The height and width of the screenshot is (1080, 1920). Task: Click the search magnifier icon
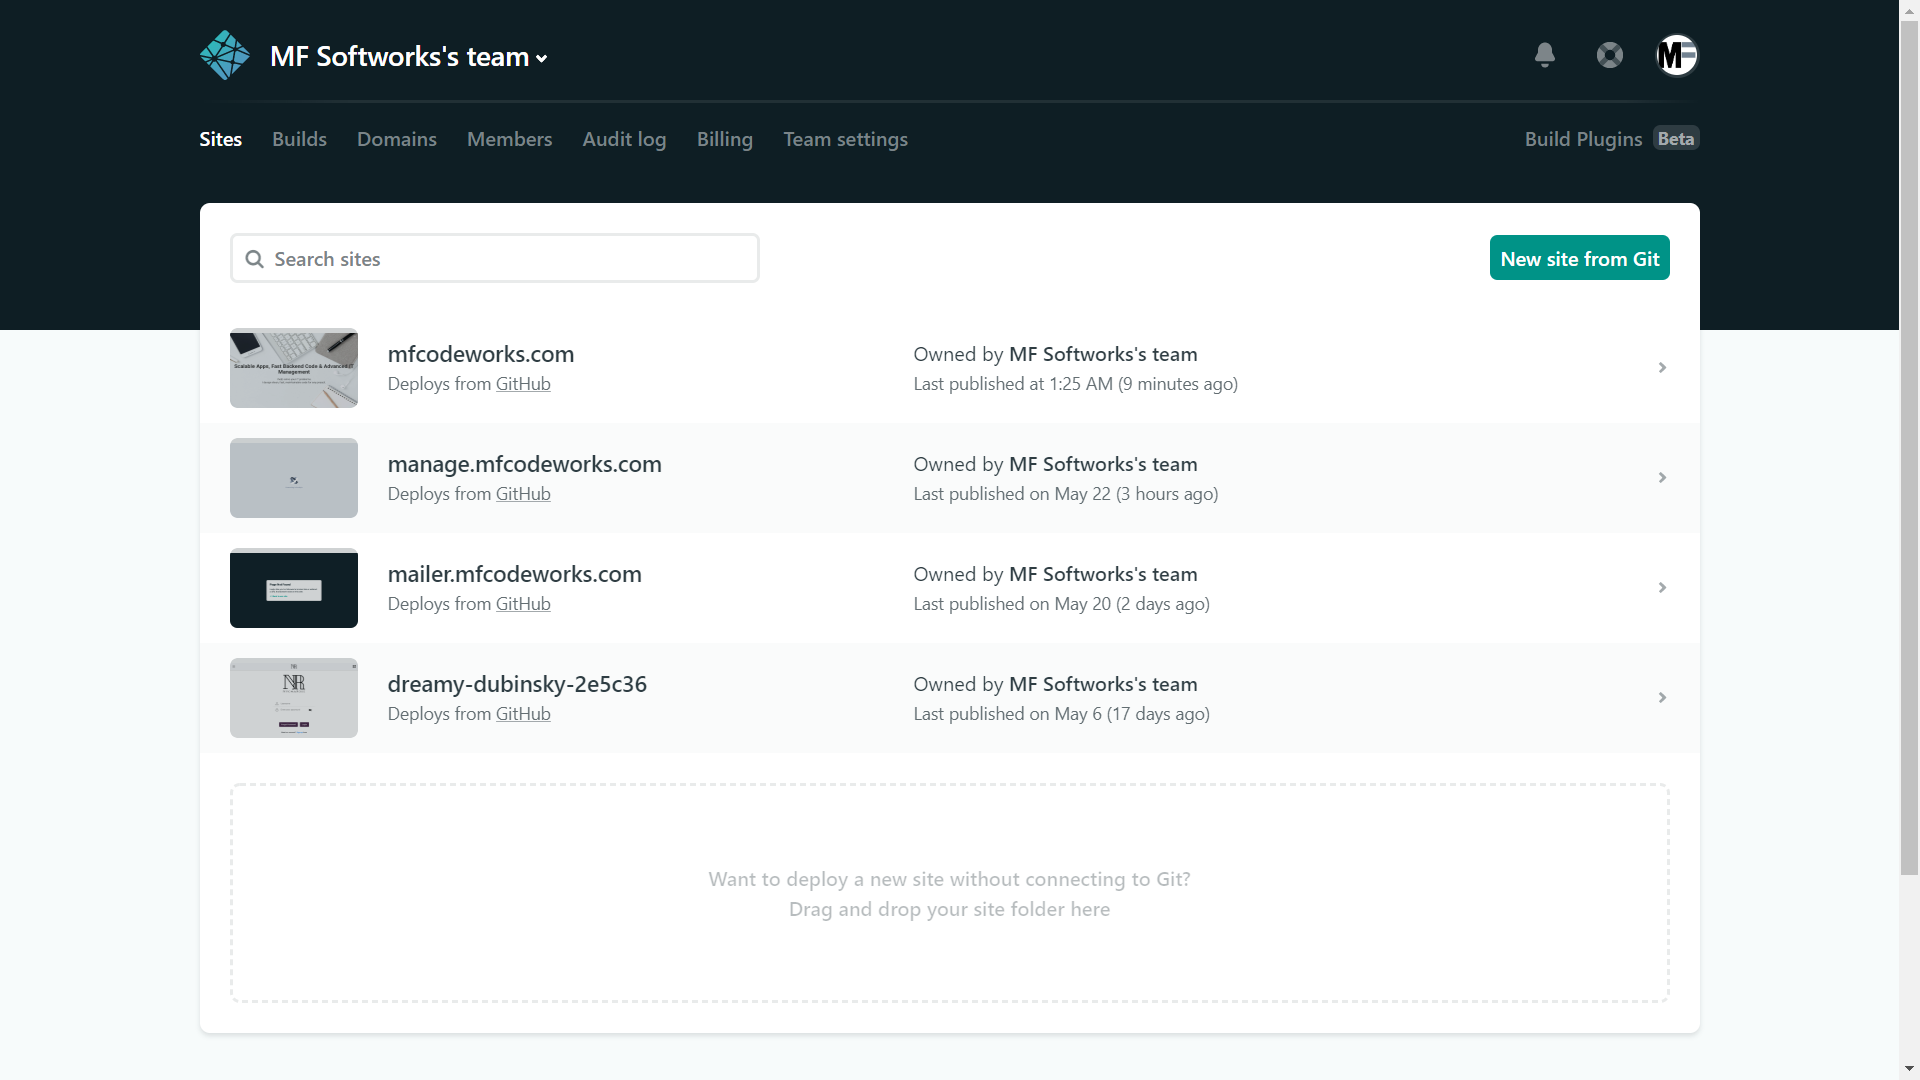coord(255,259)
